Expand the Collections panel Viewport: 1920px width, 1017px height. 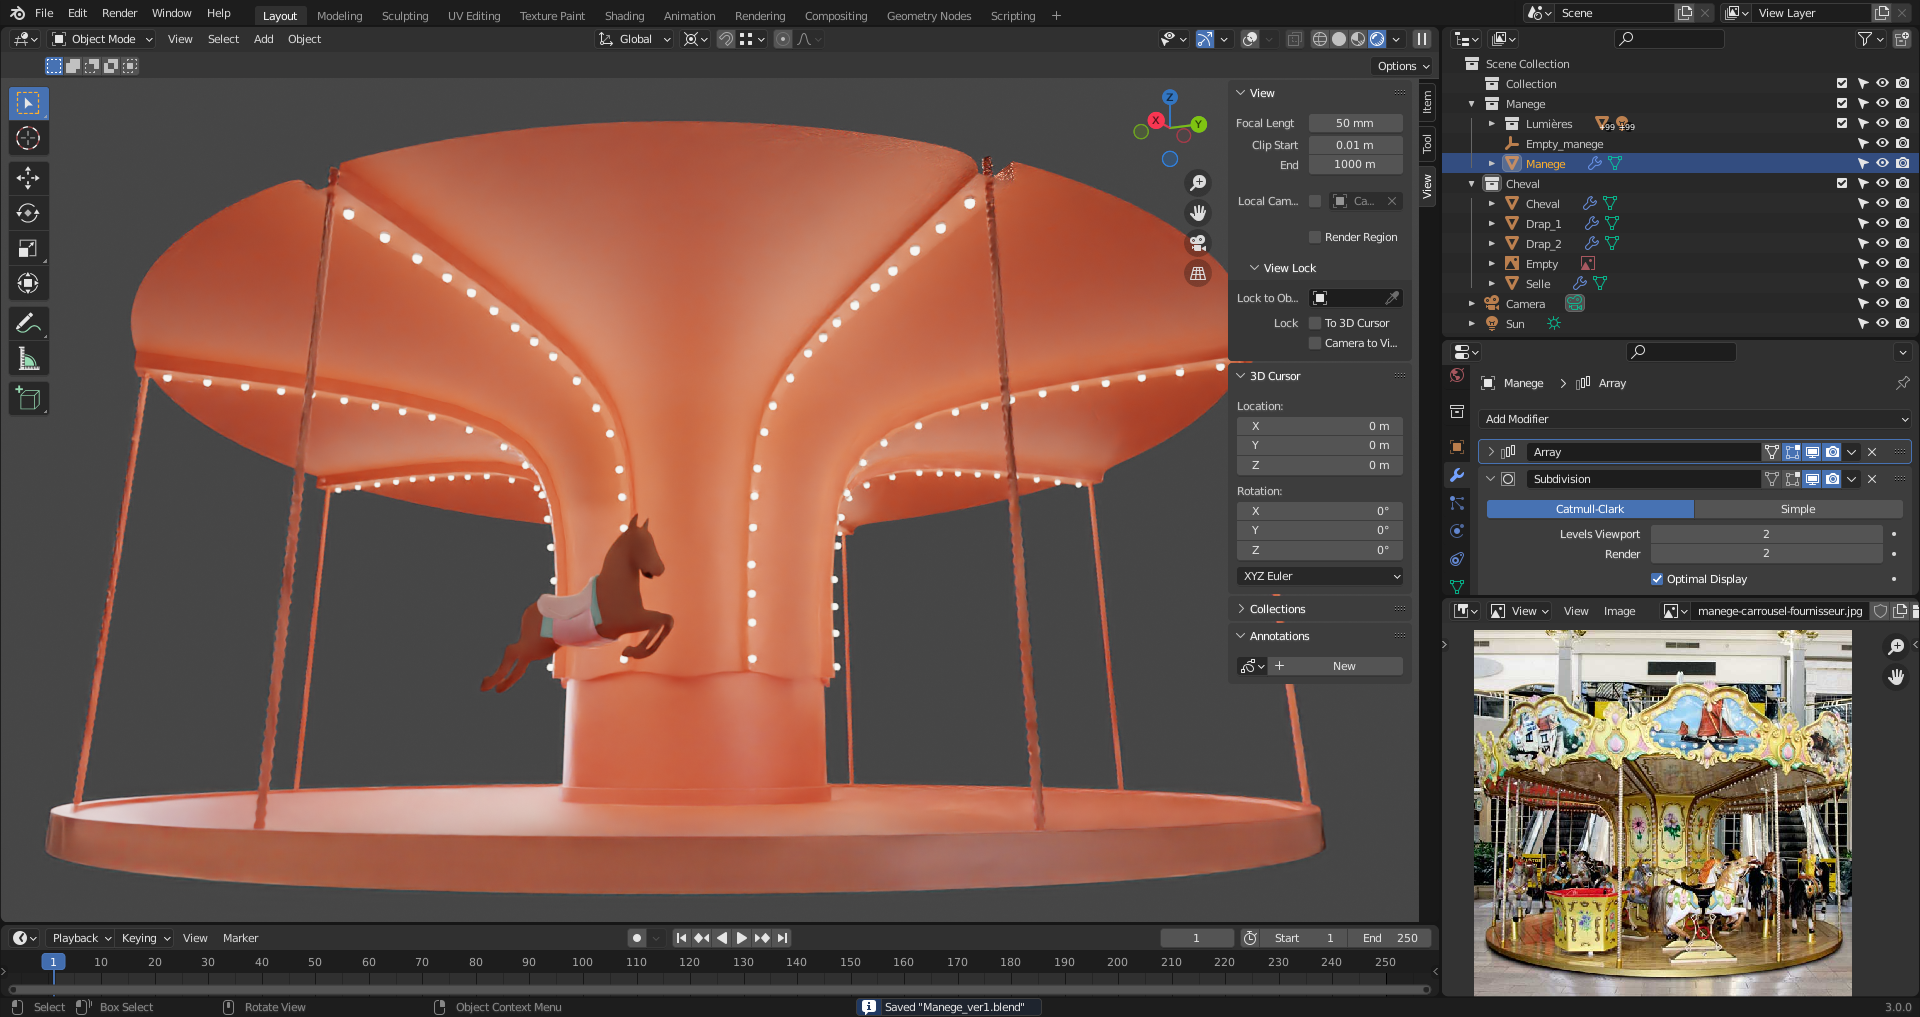[x=1277, y=609]
